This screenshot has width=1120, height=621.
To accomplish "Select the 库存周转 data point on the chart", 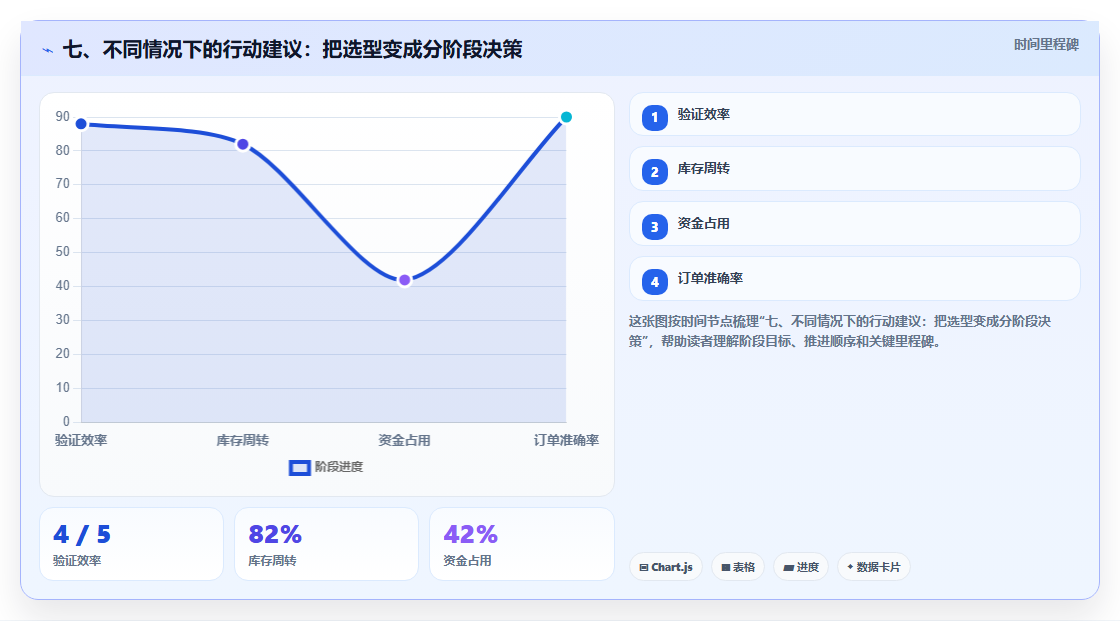I will [x=243, y=144].
